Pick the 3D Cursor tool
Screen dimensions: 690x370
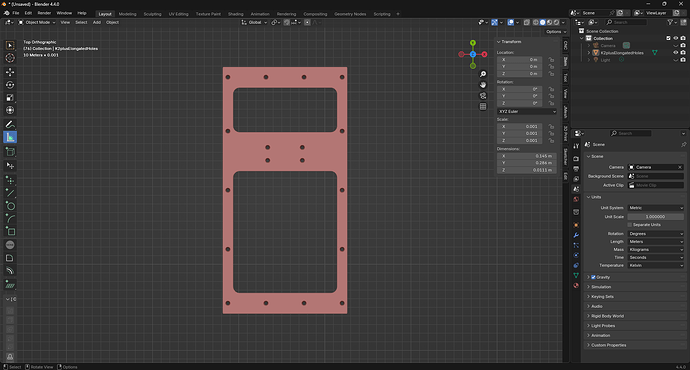pyautogui.click(x=10, y=58)
